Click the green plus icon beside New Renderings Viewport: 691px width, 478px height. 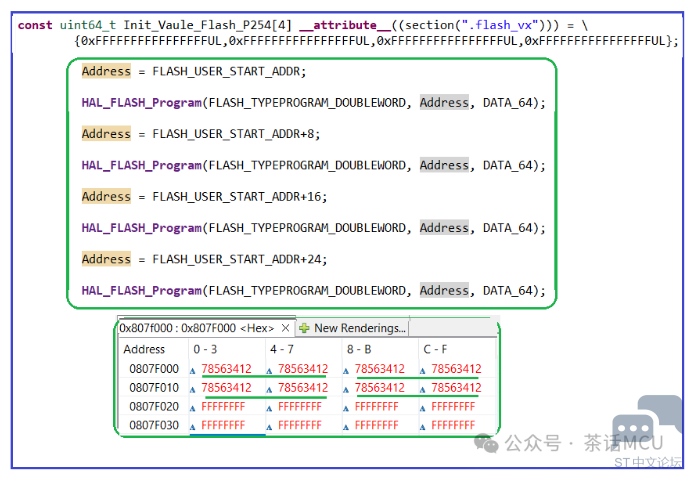pos(304,328)
